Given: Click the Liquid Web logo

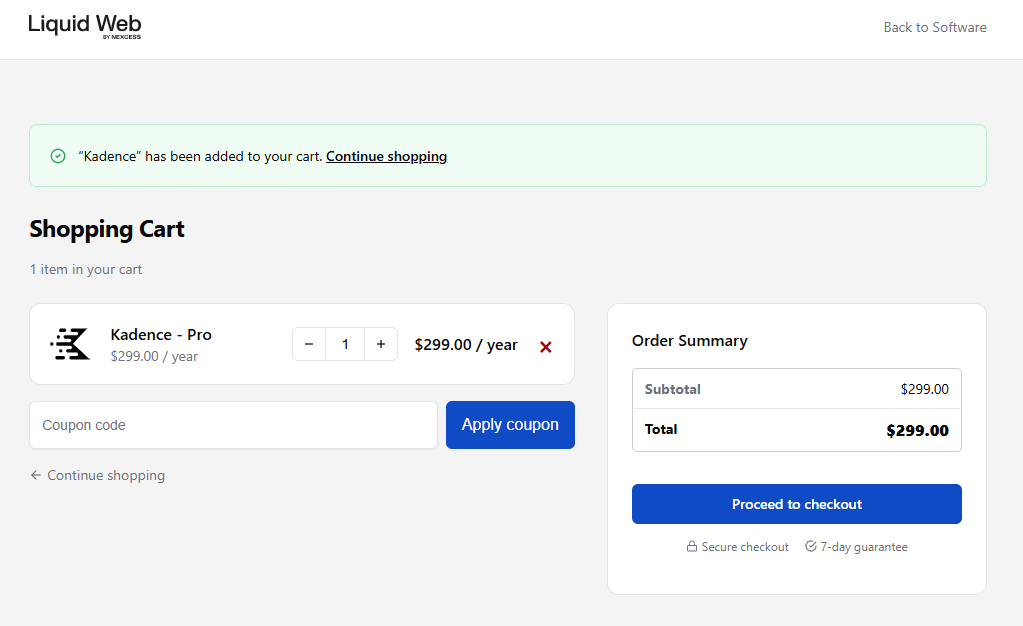Looking at the screenshot, I should [85, 26].
